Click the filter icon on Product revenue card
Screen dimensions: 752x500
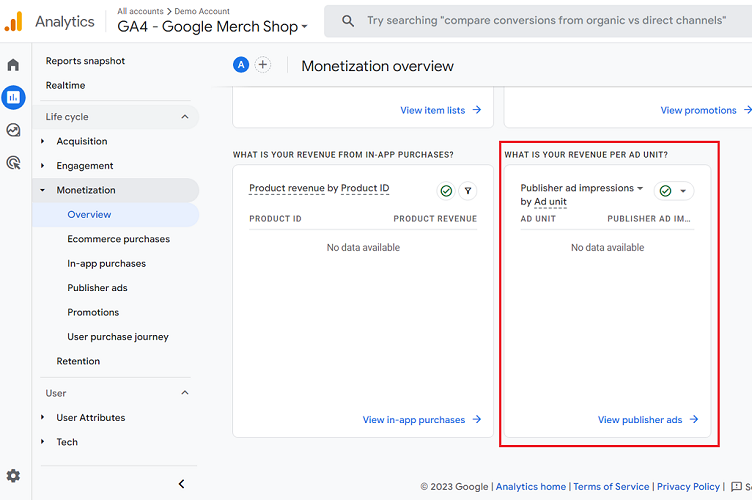click(x=468, y=191)
